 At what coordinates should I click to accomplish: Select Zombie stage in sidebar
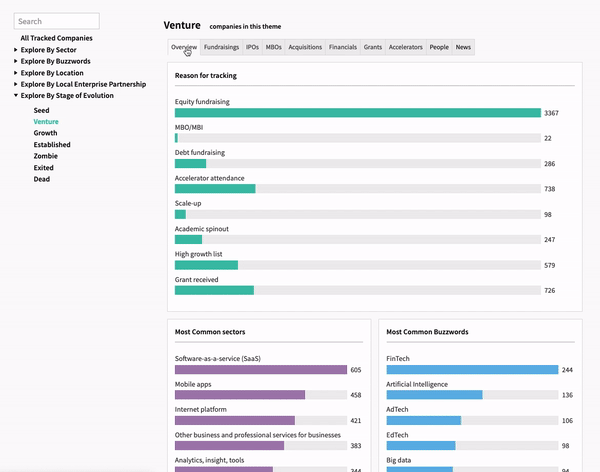(x=46, y=156)
